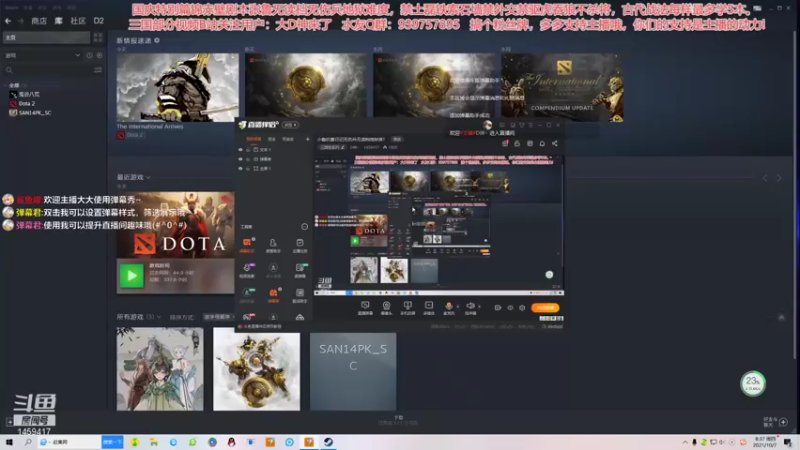Click the friends and chat plus icon
The height and width of the screenshot is (450, 800).
(x=783, y=421)
